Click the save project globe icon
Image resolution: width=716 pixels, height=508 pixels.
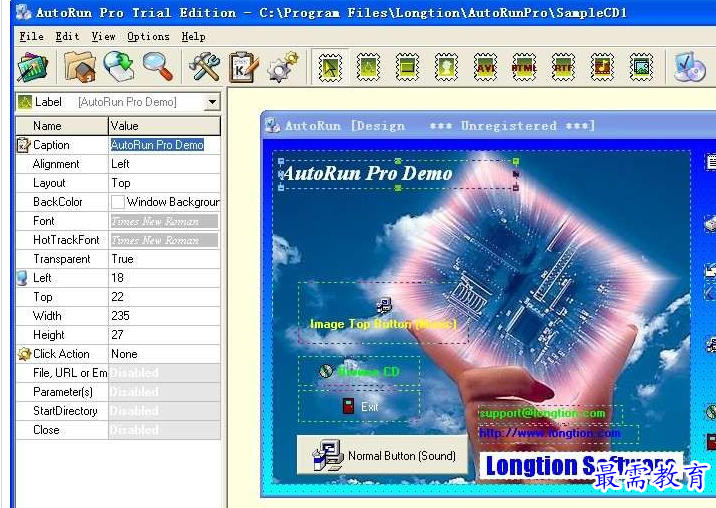tap(119, 67)
